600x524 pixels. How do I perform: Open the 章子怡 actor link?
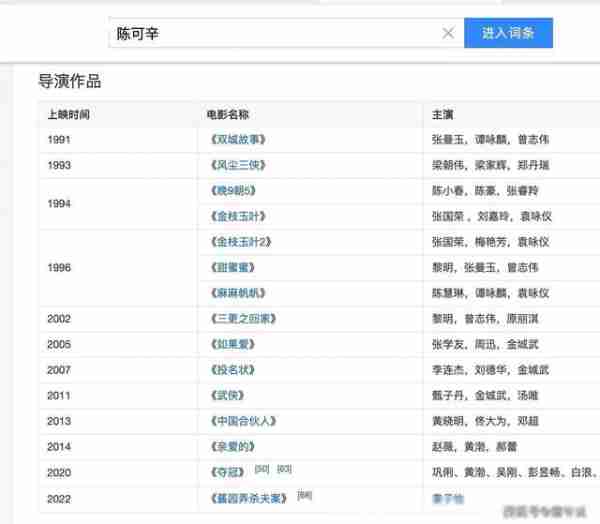click(448, 499)
